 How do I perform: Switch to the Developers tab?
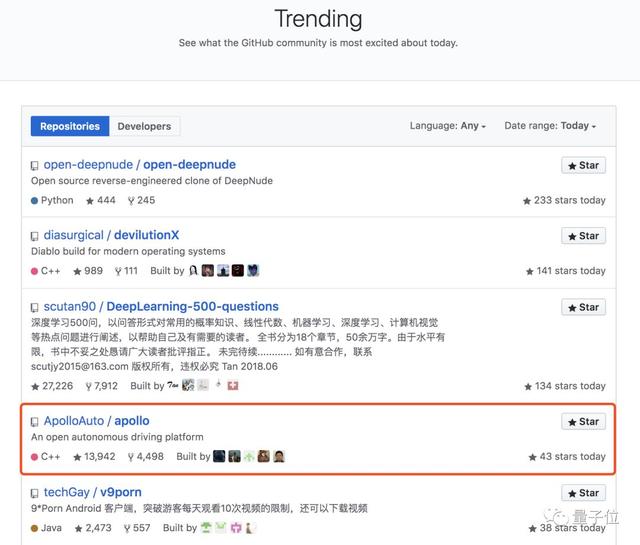(144, 126)
